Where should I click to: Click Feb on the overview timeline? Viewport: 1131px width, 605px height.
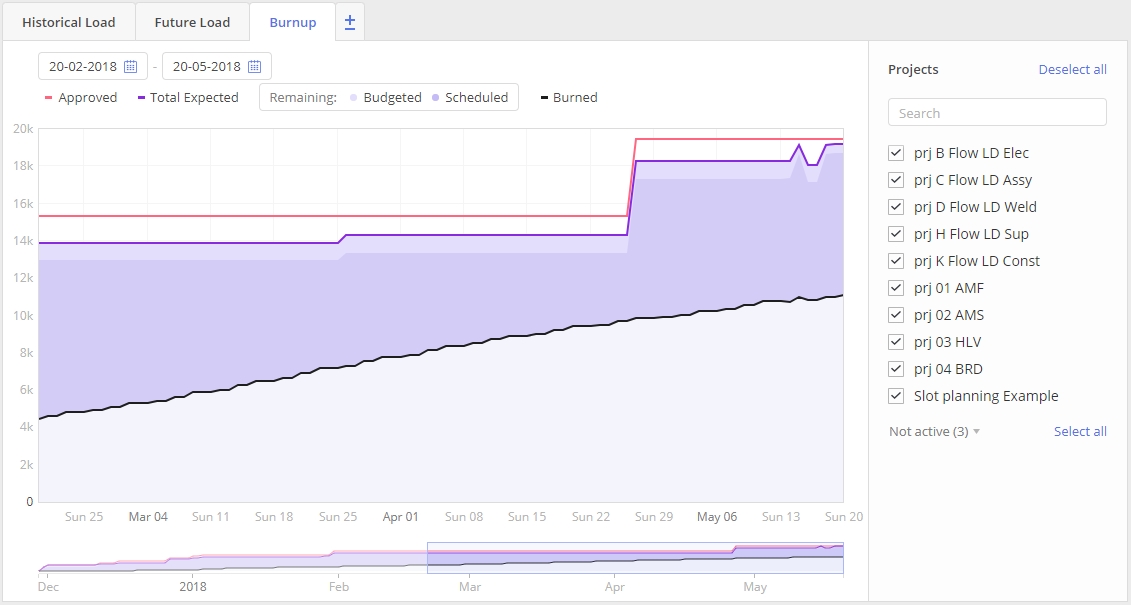click(x=338, y=586)
